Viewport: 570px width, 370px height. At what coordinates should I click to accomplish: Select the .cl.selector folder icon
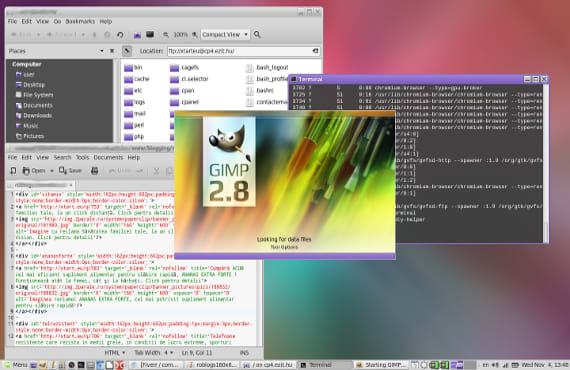[x=175, y=79]
